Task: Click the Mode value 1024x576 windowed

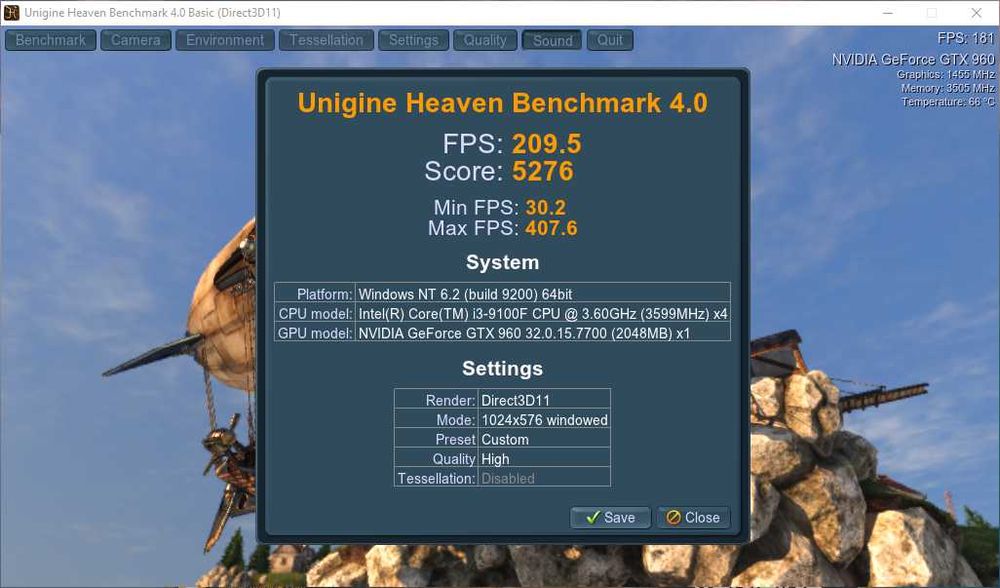Action: coord(545,420)
